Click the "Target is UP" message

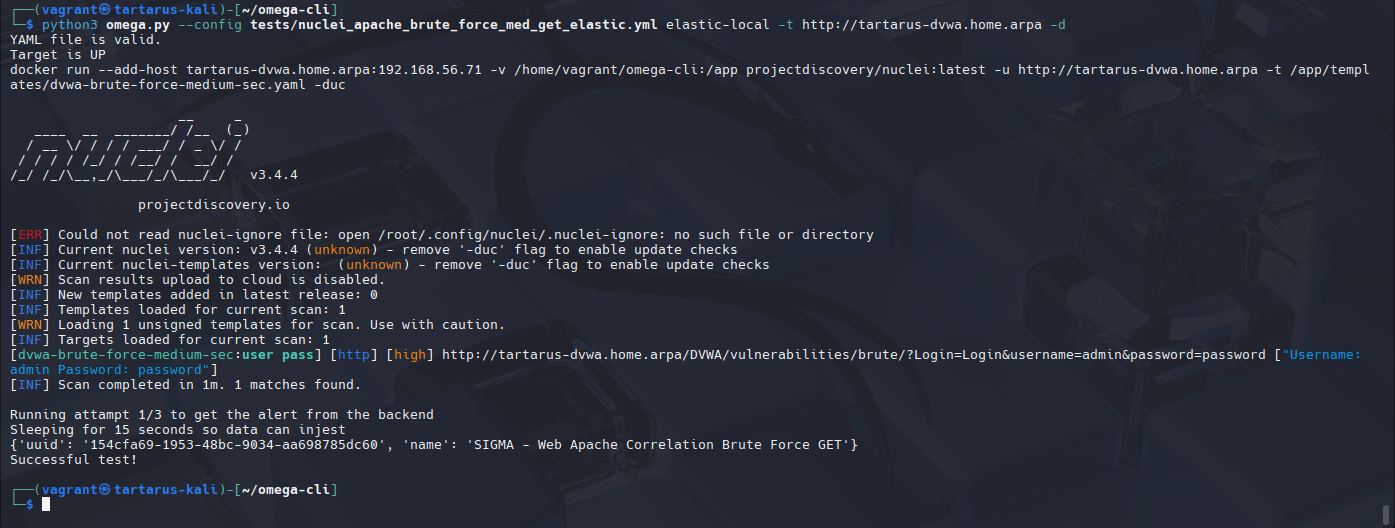(57, 54)
